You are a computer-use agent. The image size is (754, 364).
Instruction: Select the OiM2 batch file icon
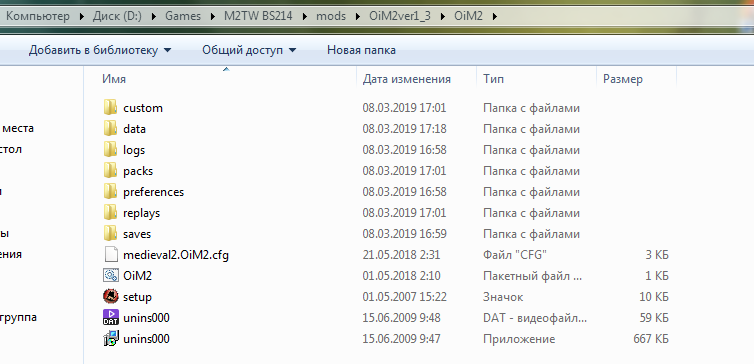click(111, 276)
